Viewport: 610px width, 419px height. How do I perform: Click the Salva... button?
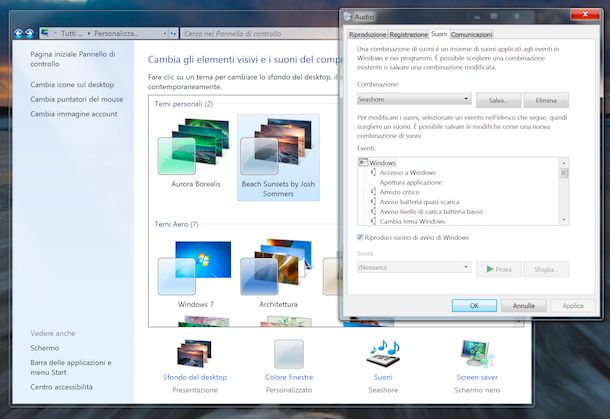tap(498, 100)
